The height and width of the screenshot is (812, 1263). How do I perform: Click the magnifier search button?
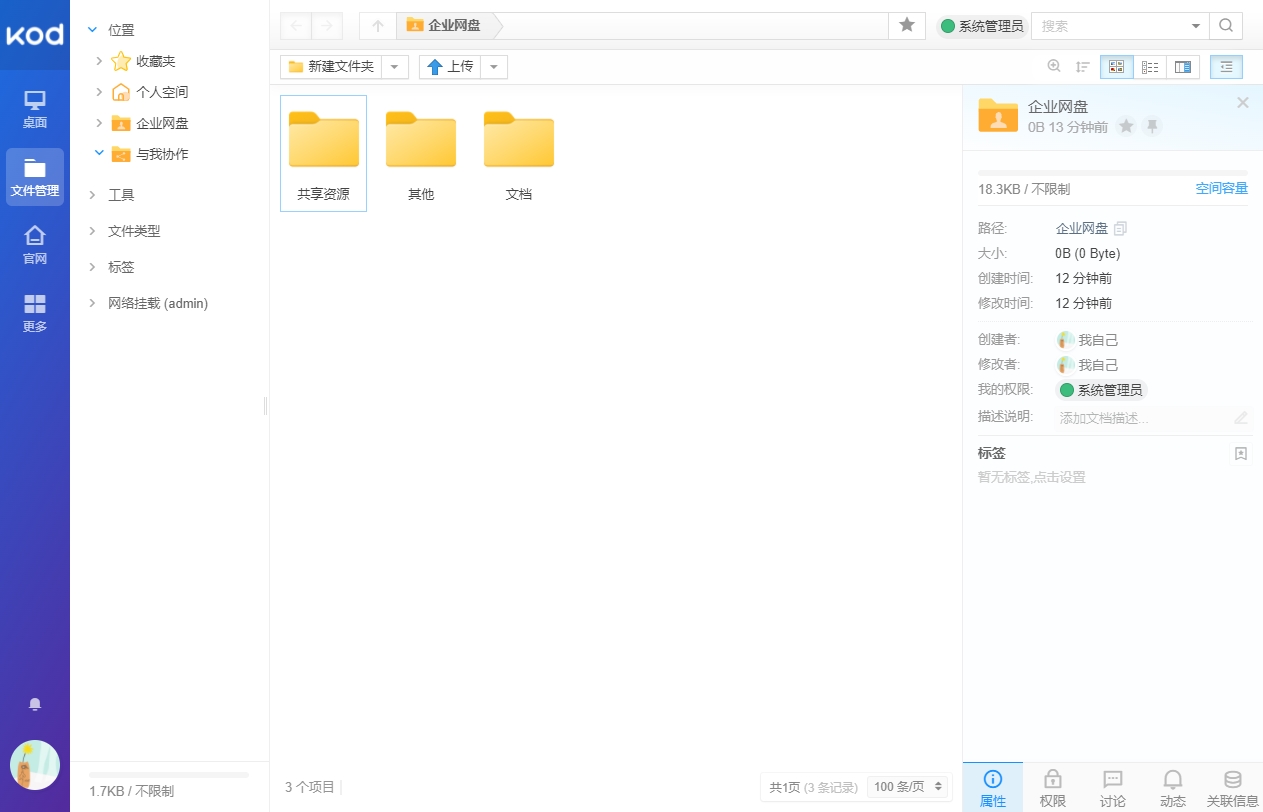(x=1226, y=26)
